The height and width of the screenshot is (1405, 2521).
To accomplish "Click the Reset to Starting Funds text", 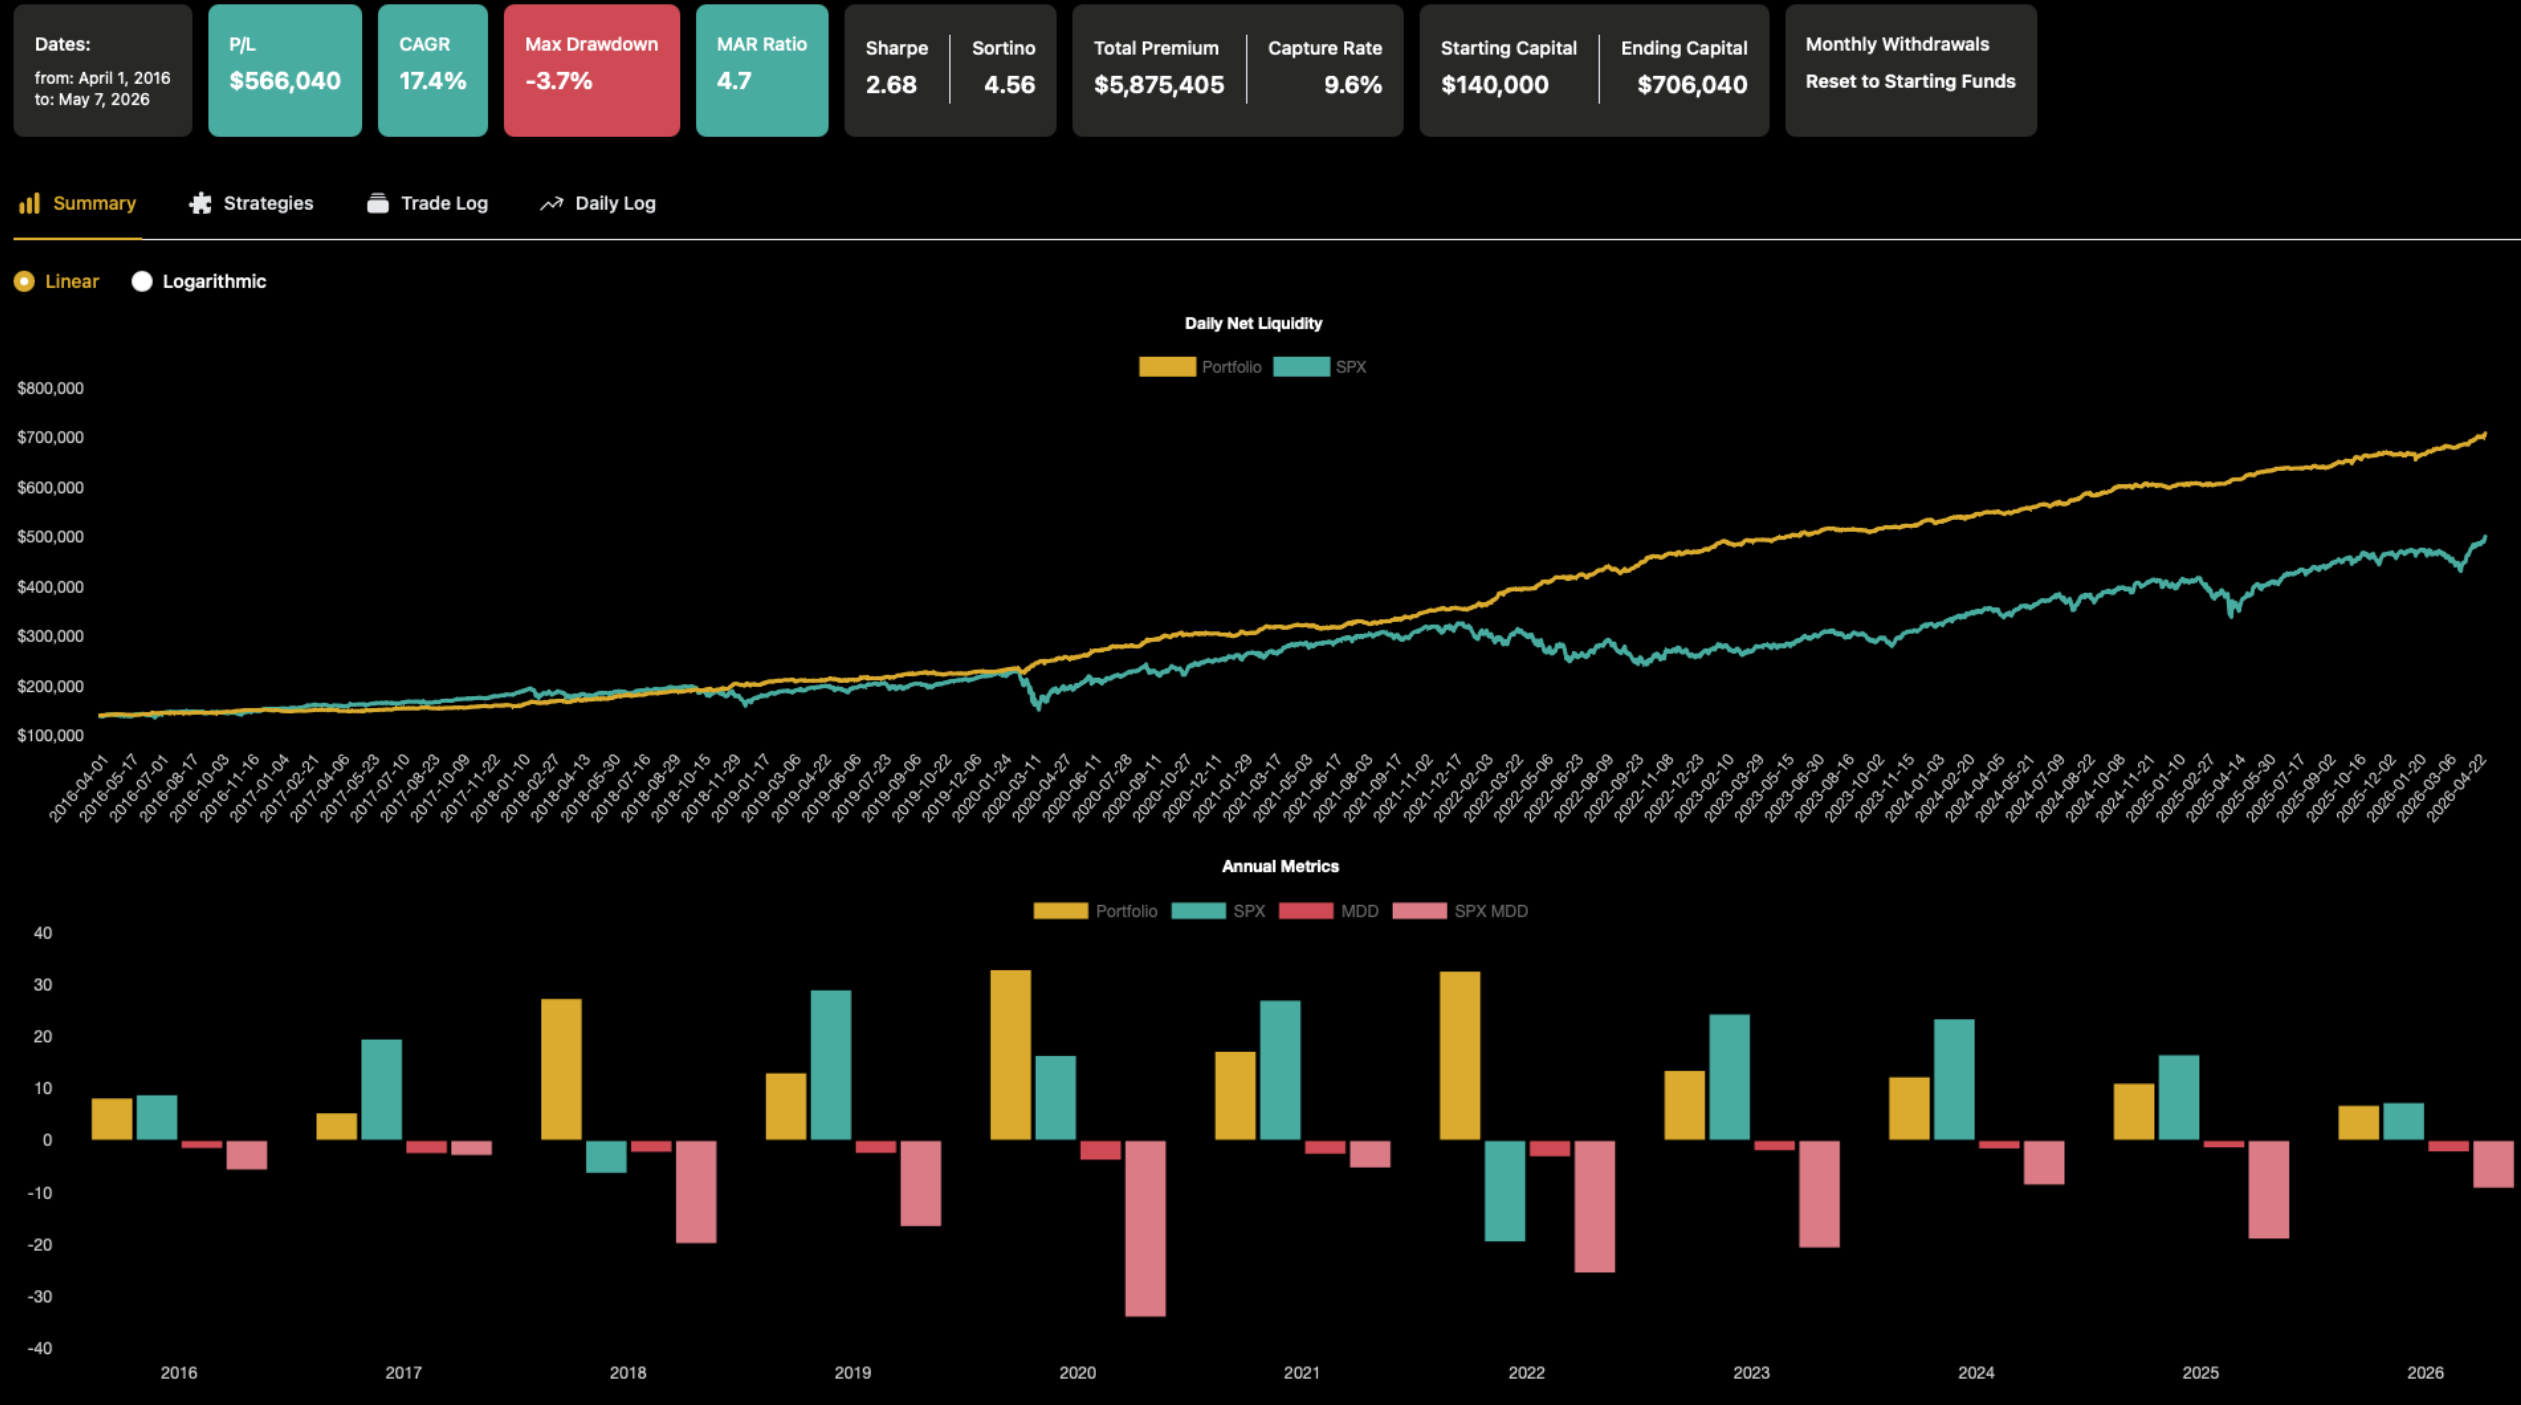I will [x=1910, y=81].
